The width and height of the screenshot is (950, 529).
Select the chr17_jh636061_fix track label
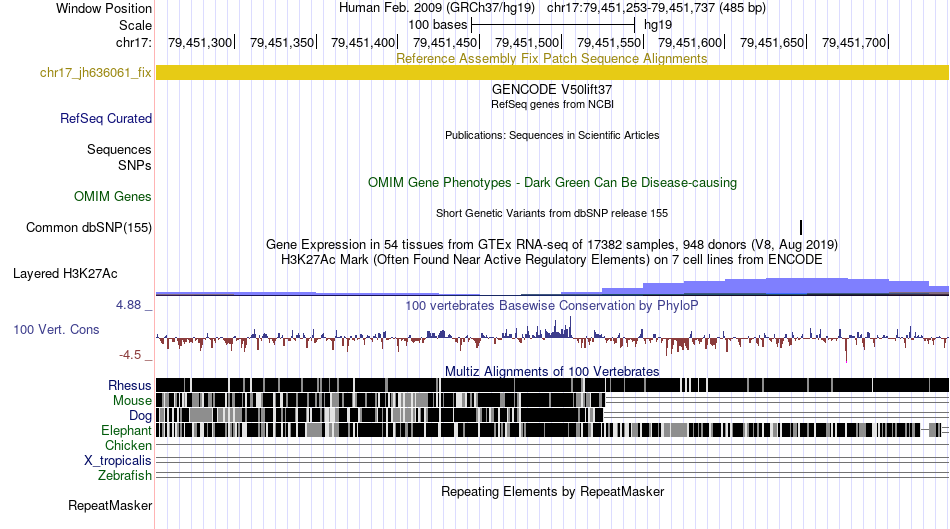[95, 73]
